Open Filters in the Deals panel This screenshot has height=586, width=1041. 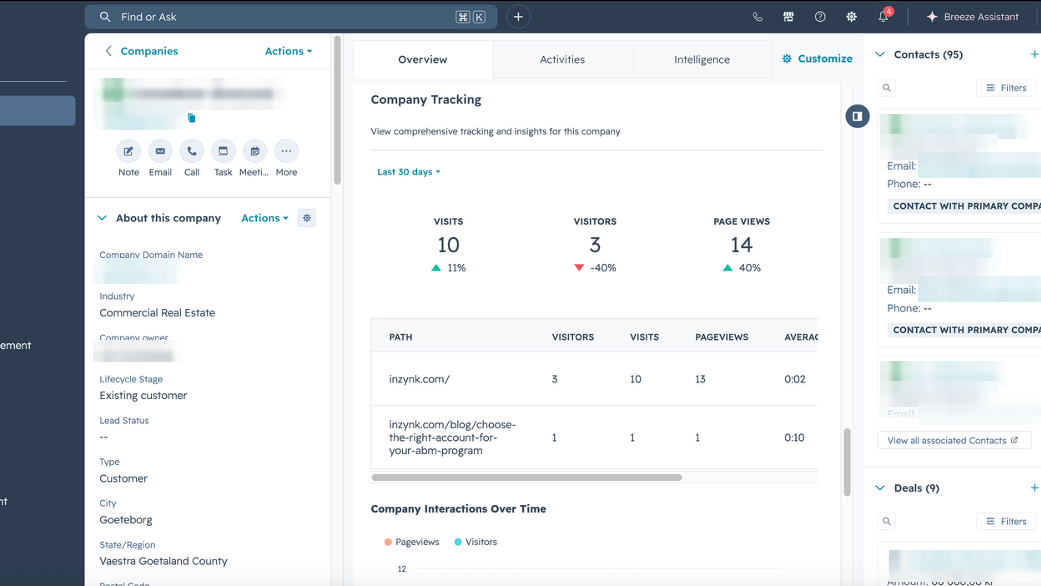[1006, 521]
